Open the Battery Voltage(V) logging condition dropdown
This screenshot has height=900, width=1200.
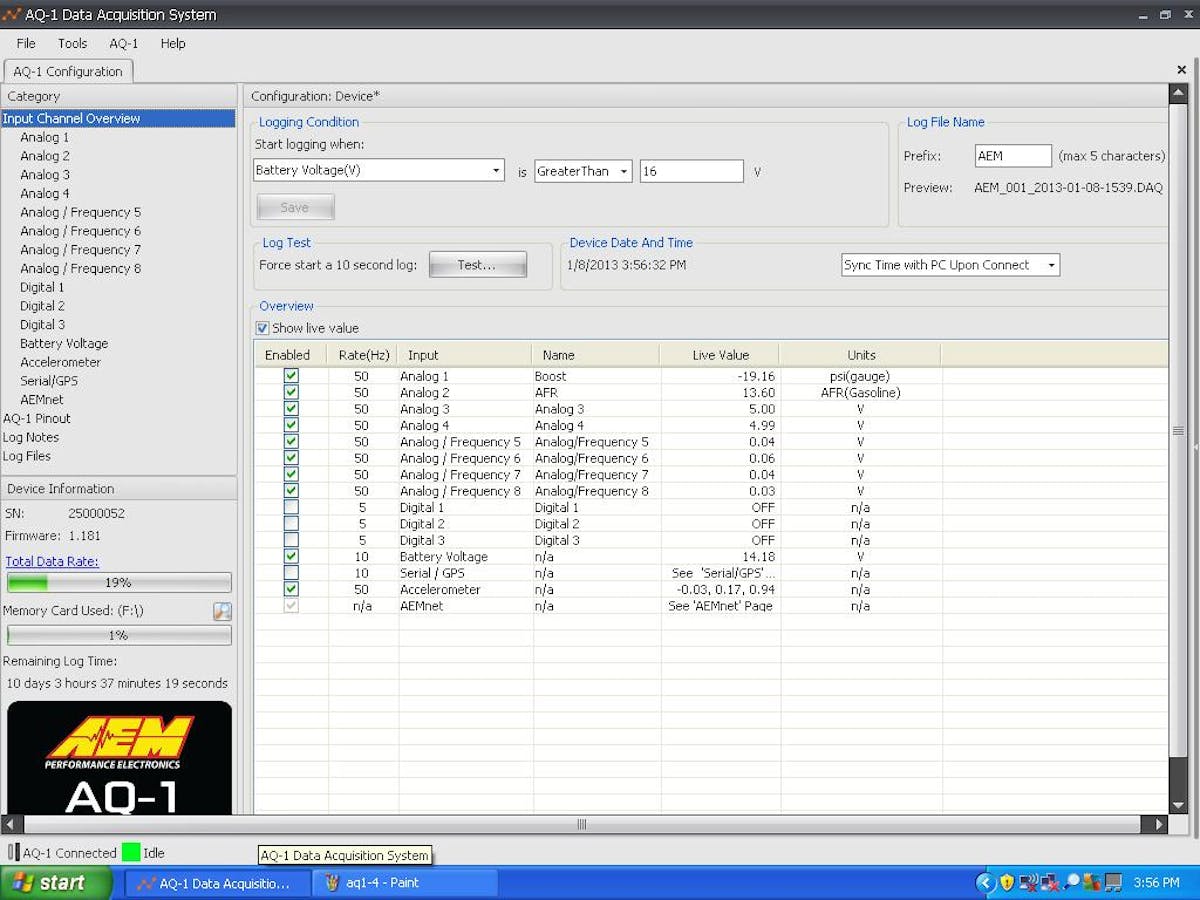click(496, 171)
